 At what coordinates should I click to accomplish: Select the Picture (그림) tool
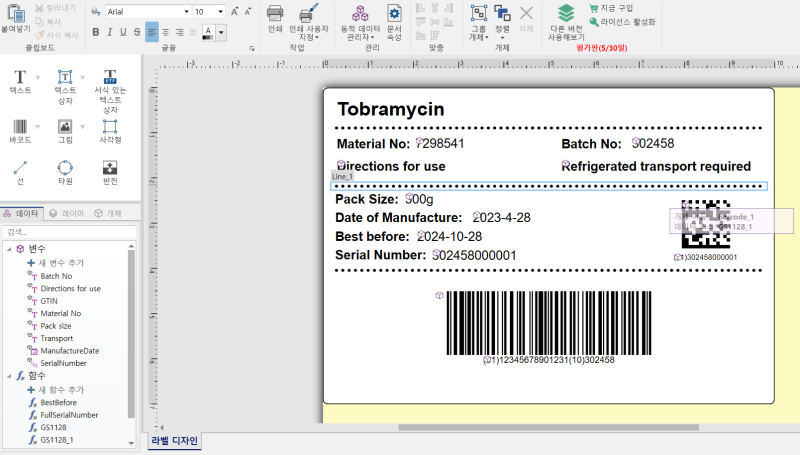click(65, 131)
